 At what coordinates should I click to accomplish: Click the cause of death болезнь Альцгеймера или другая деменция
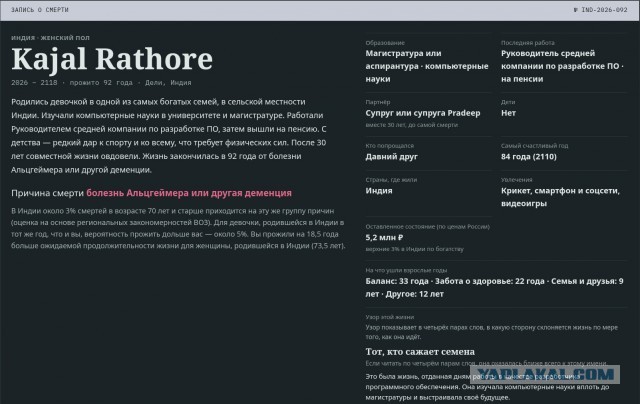189,193
